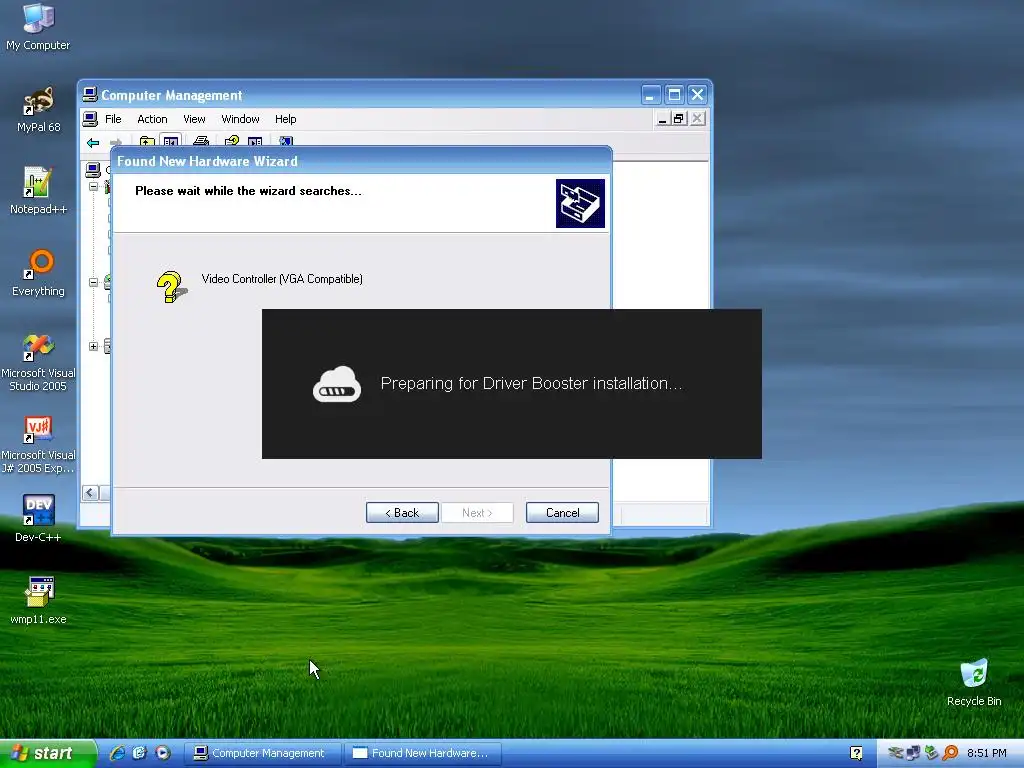Click the Scan for hardware changes toolbar icon
The height and width of the screenshot is (768, 1024).
tap(285, 141)
